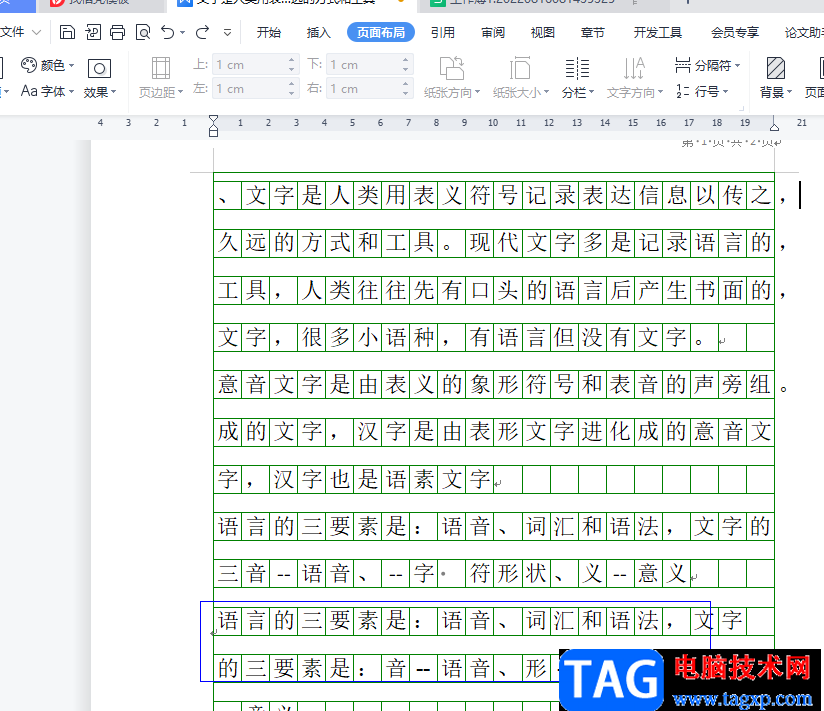Click the right margin 右 input field
Viewport: 824px width, 711px height.
pos(364,89)
